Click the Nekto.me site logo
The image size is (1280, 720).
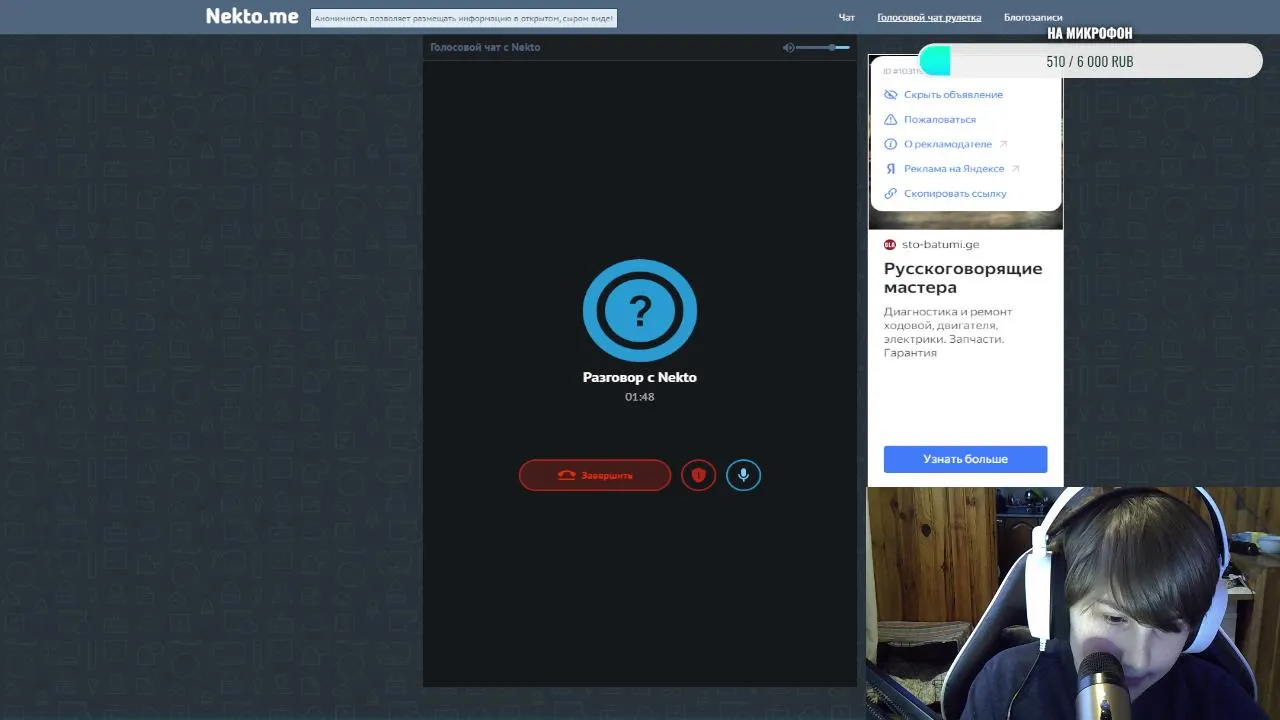[252, 16]
